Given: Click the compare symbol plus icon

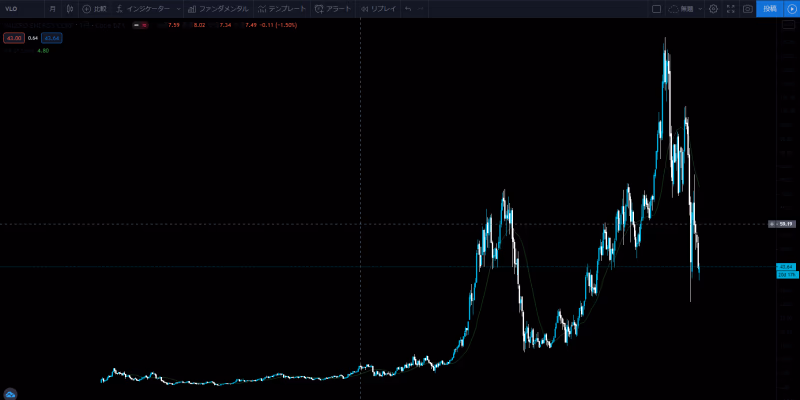Looking at the screenshot, I should (87, 8).
